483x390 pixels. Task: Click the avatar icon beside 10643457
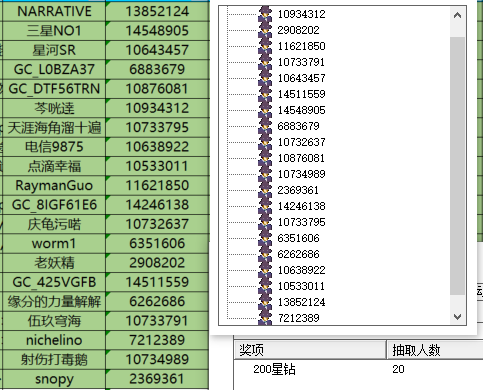coord(265,78)
